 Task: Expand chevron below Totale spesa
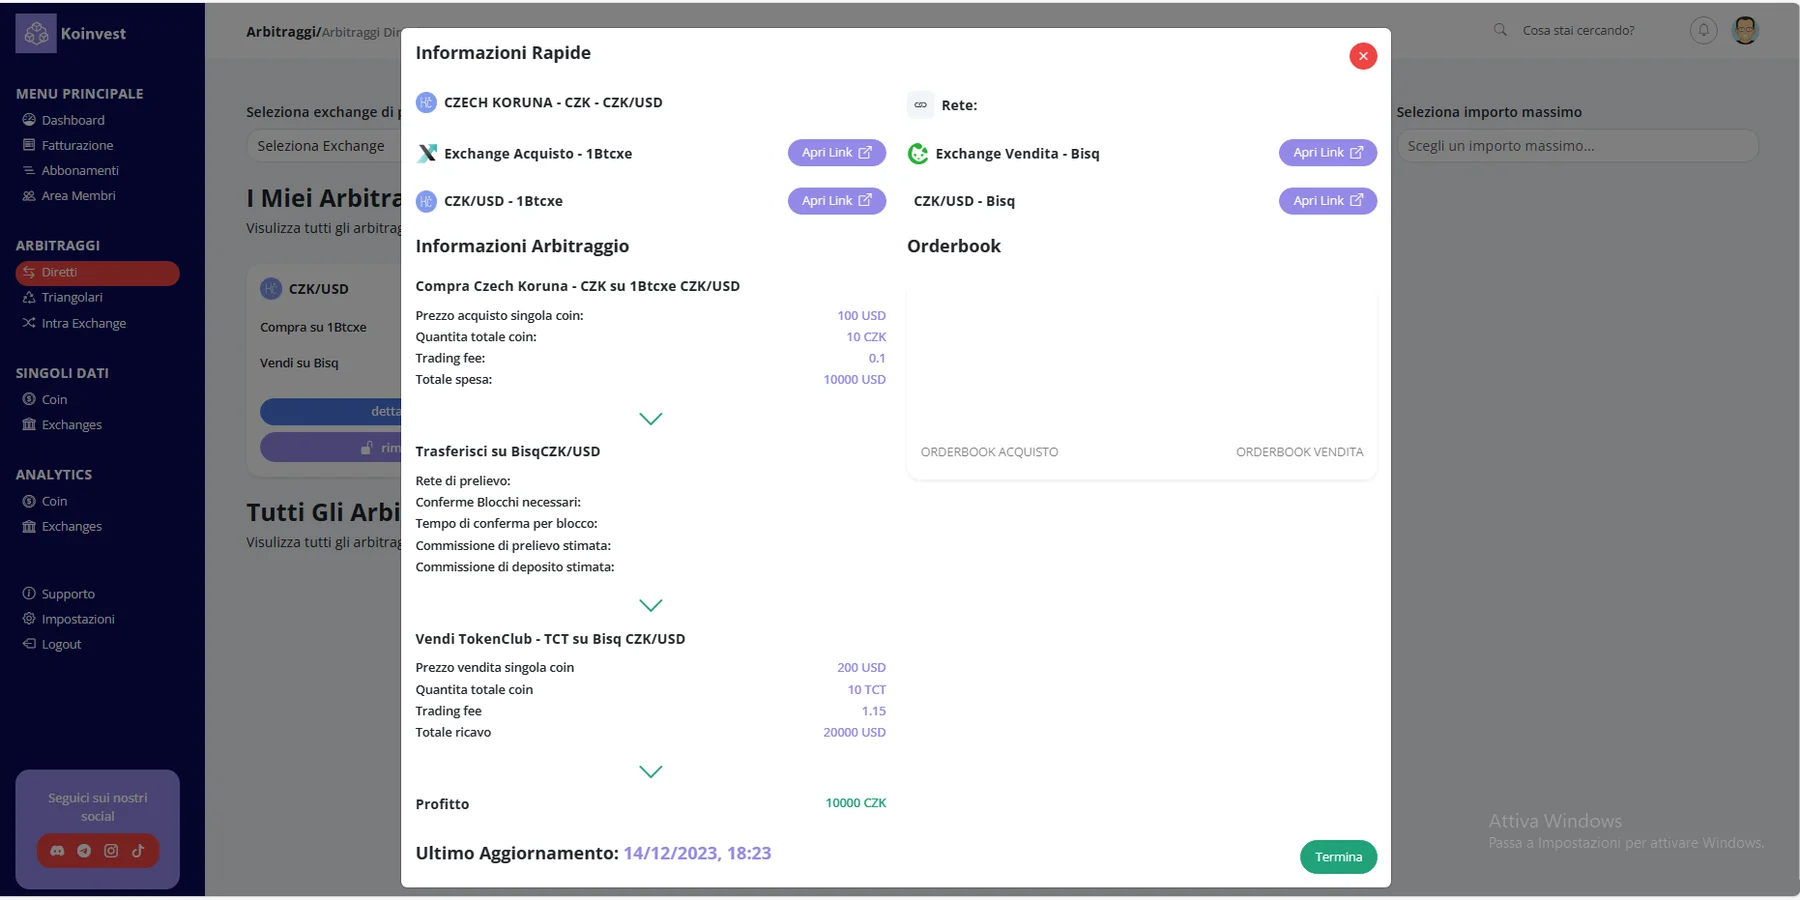coord(651,419)
